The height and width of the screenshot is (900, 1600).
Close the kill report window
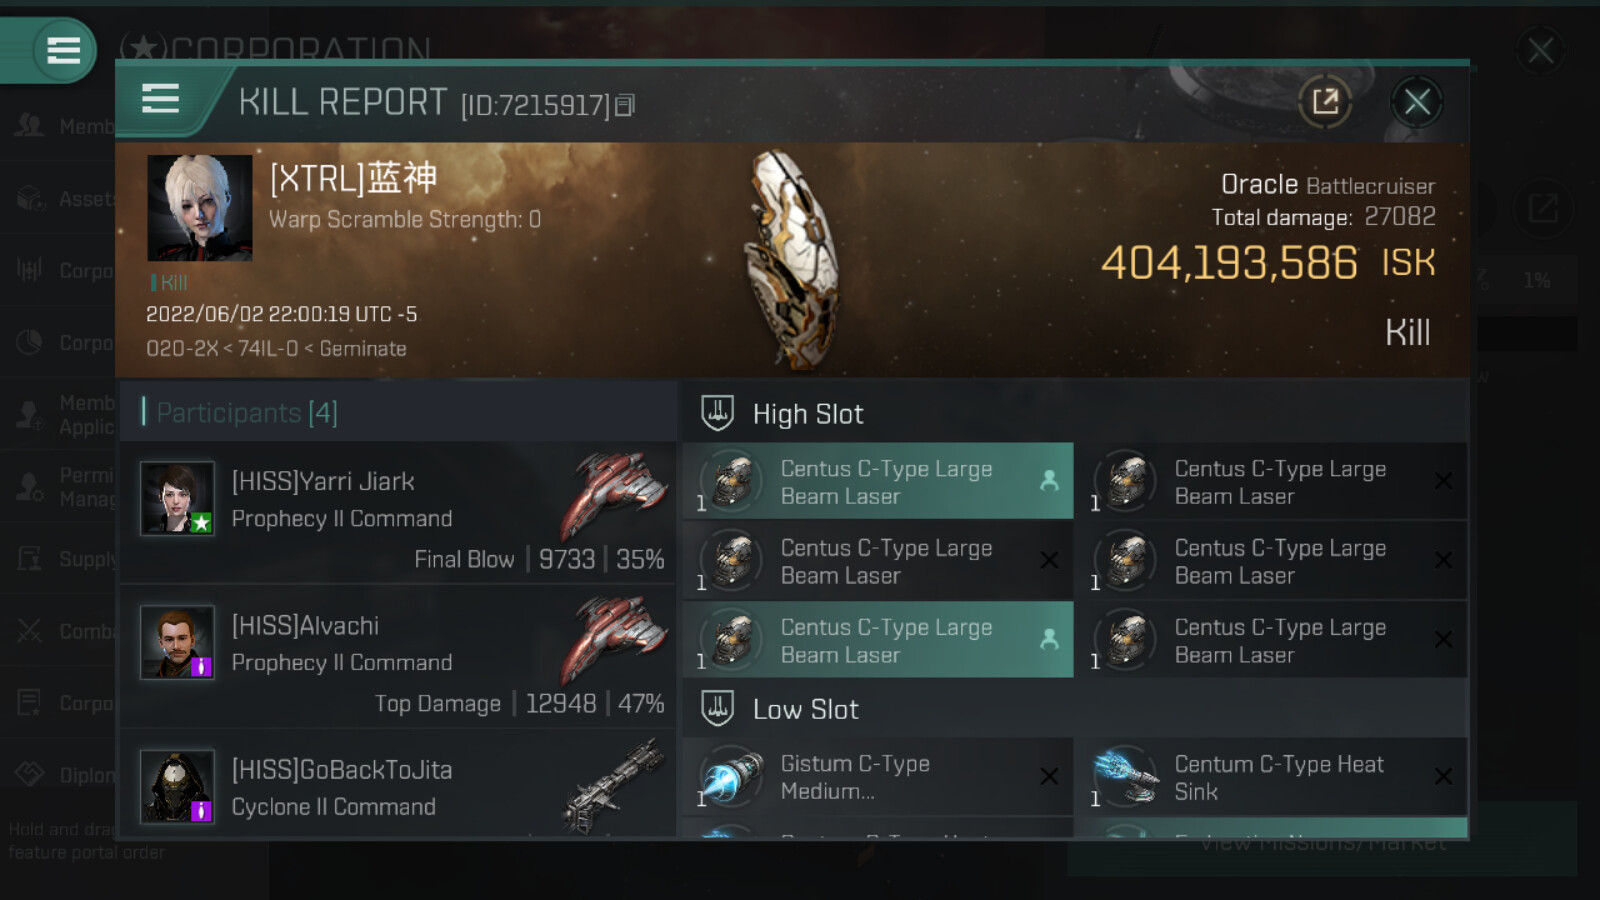(1417, 101)
